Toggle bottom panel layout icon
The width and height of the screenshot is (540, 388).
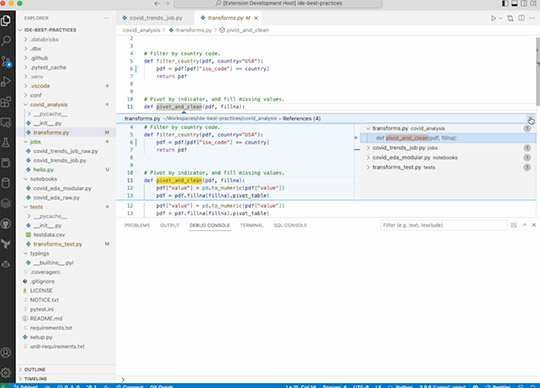click(x=515, y=3)
